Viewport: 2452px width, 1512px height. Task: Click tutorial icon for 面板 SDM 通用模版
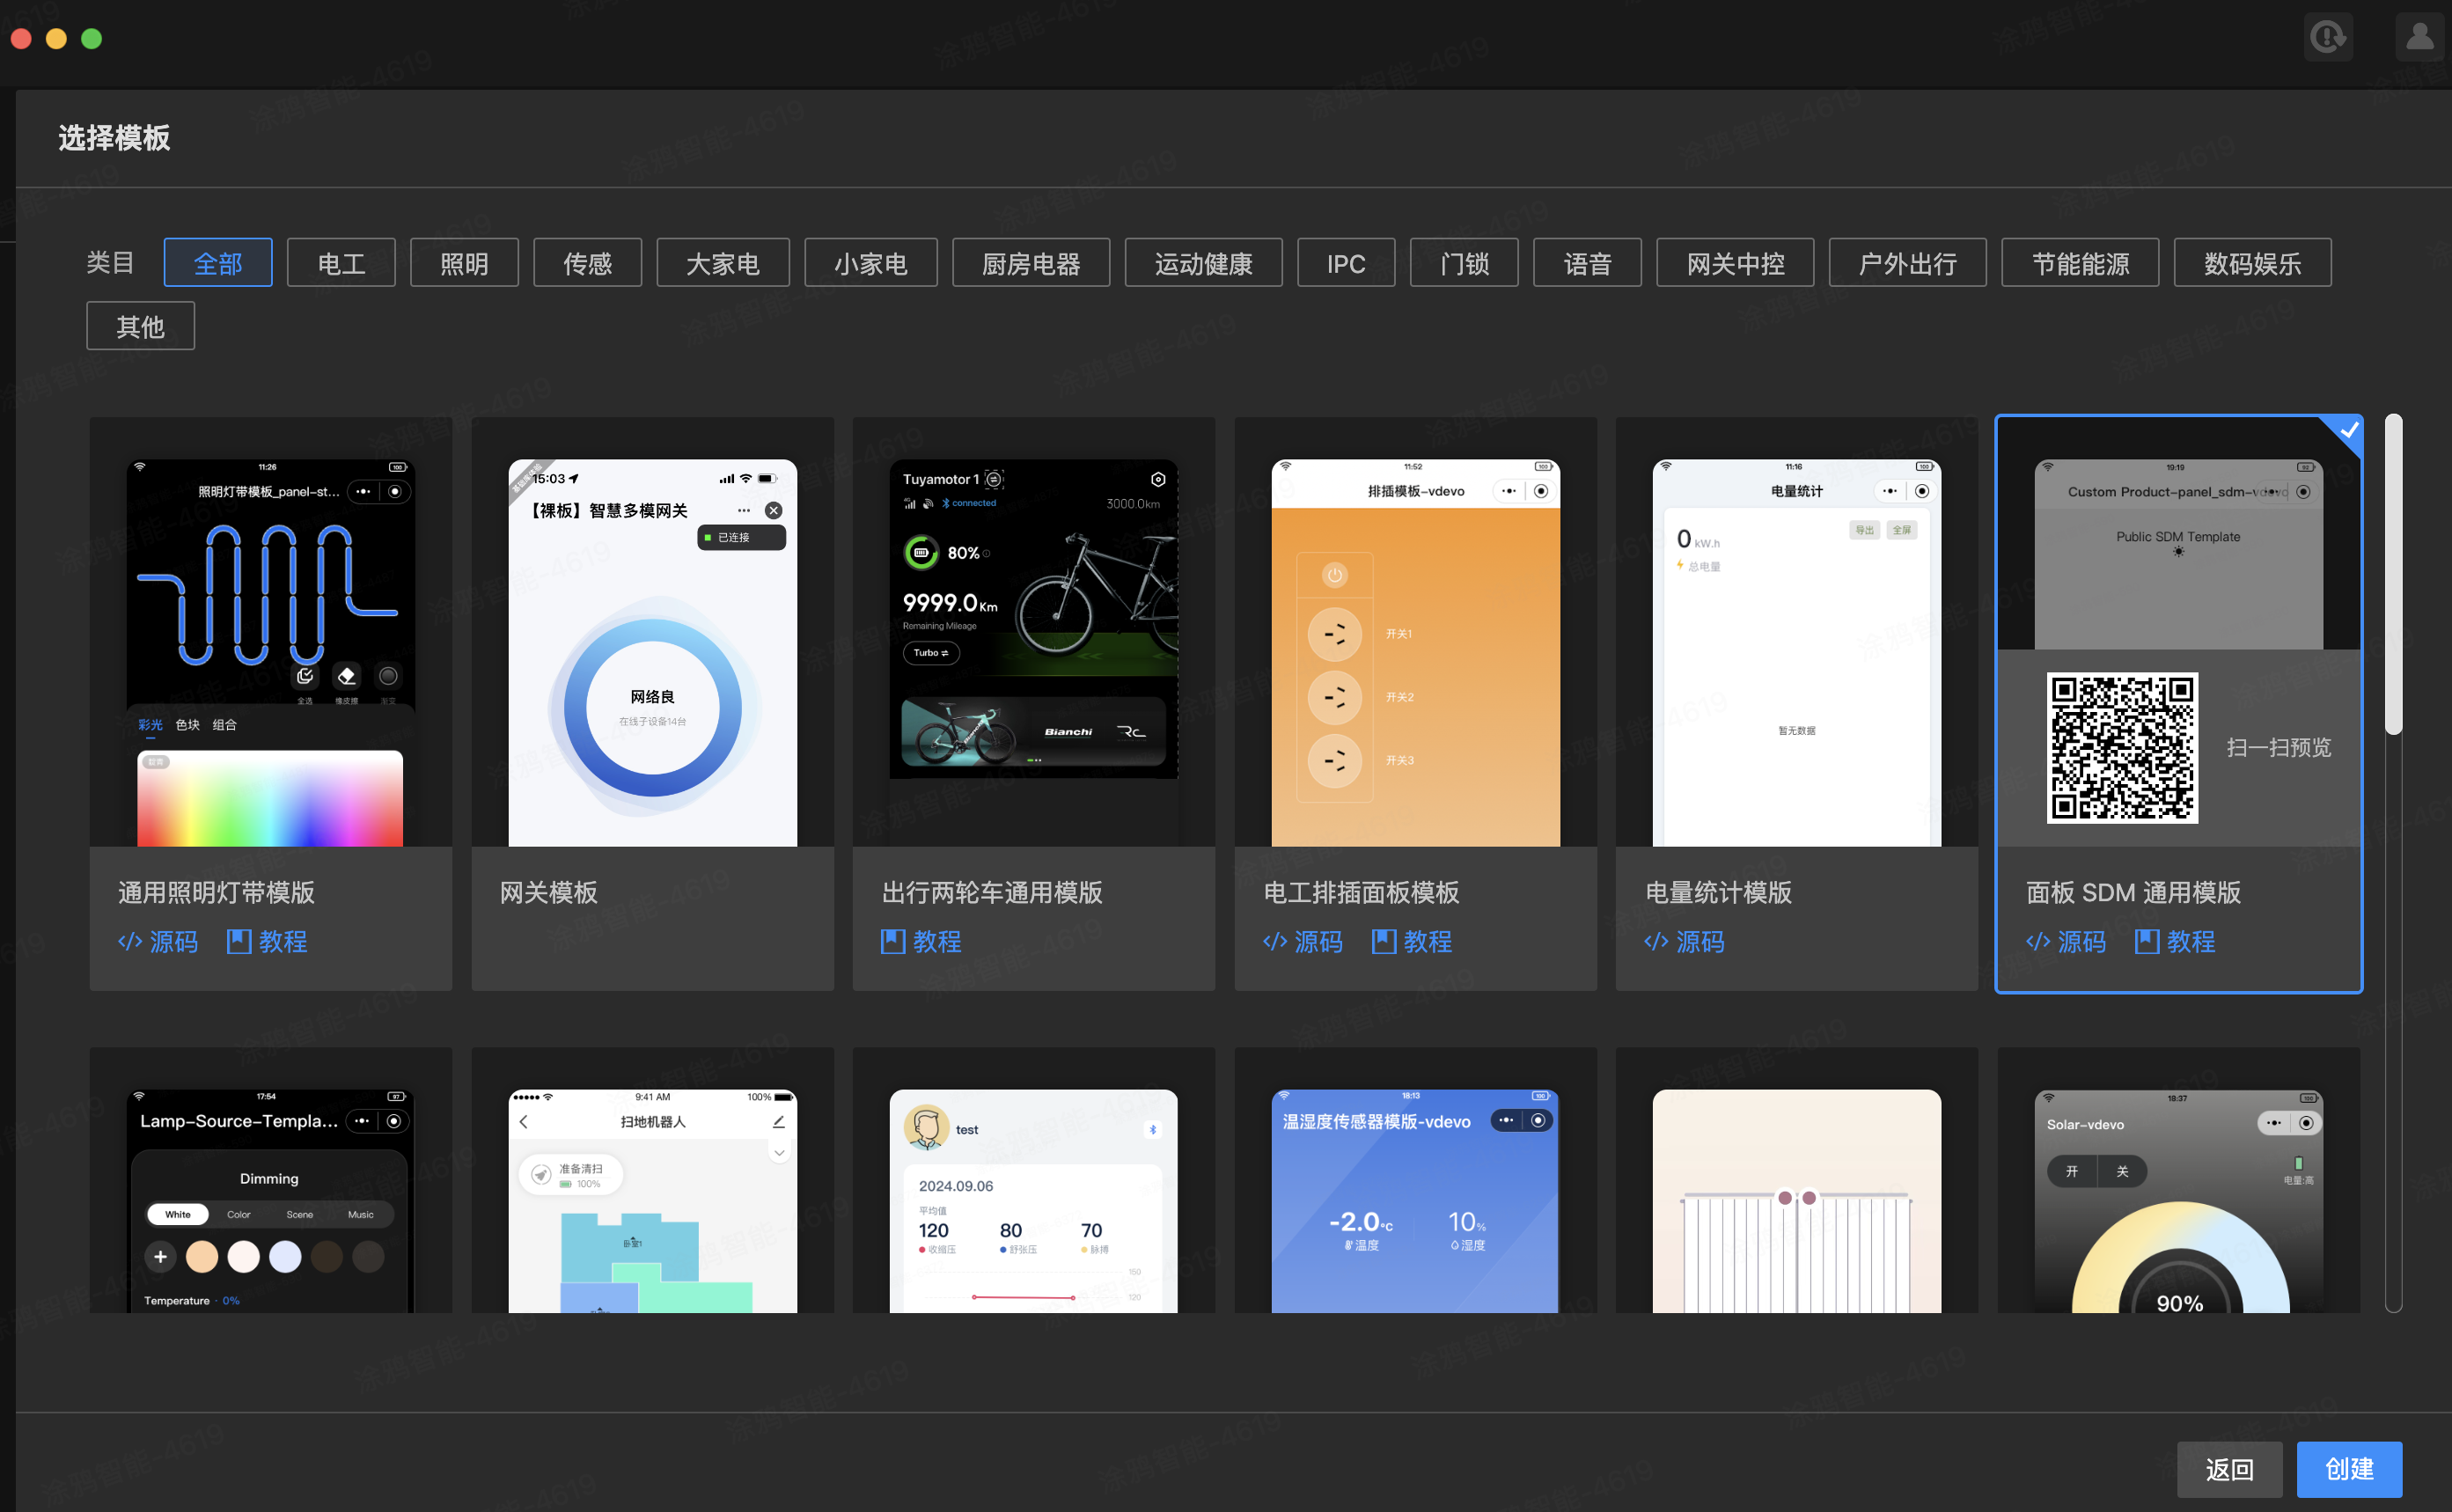tap(2146, 941)
